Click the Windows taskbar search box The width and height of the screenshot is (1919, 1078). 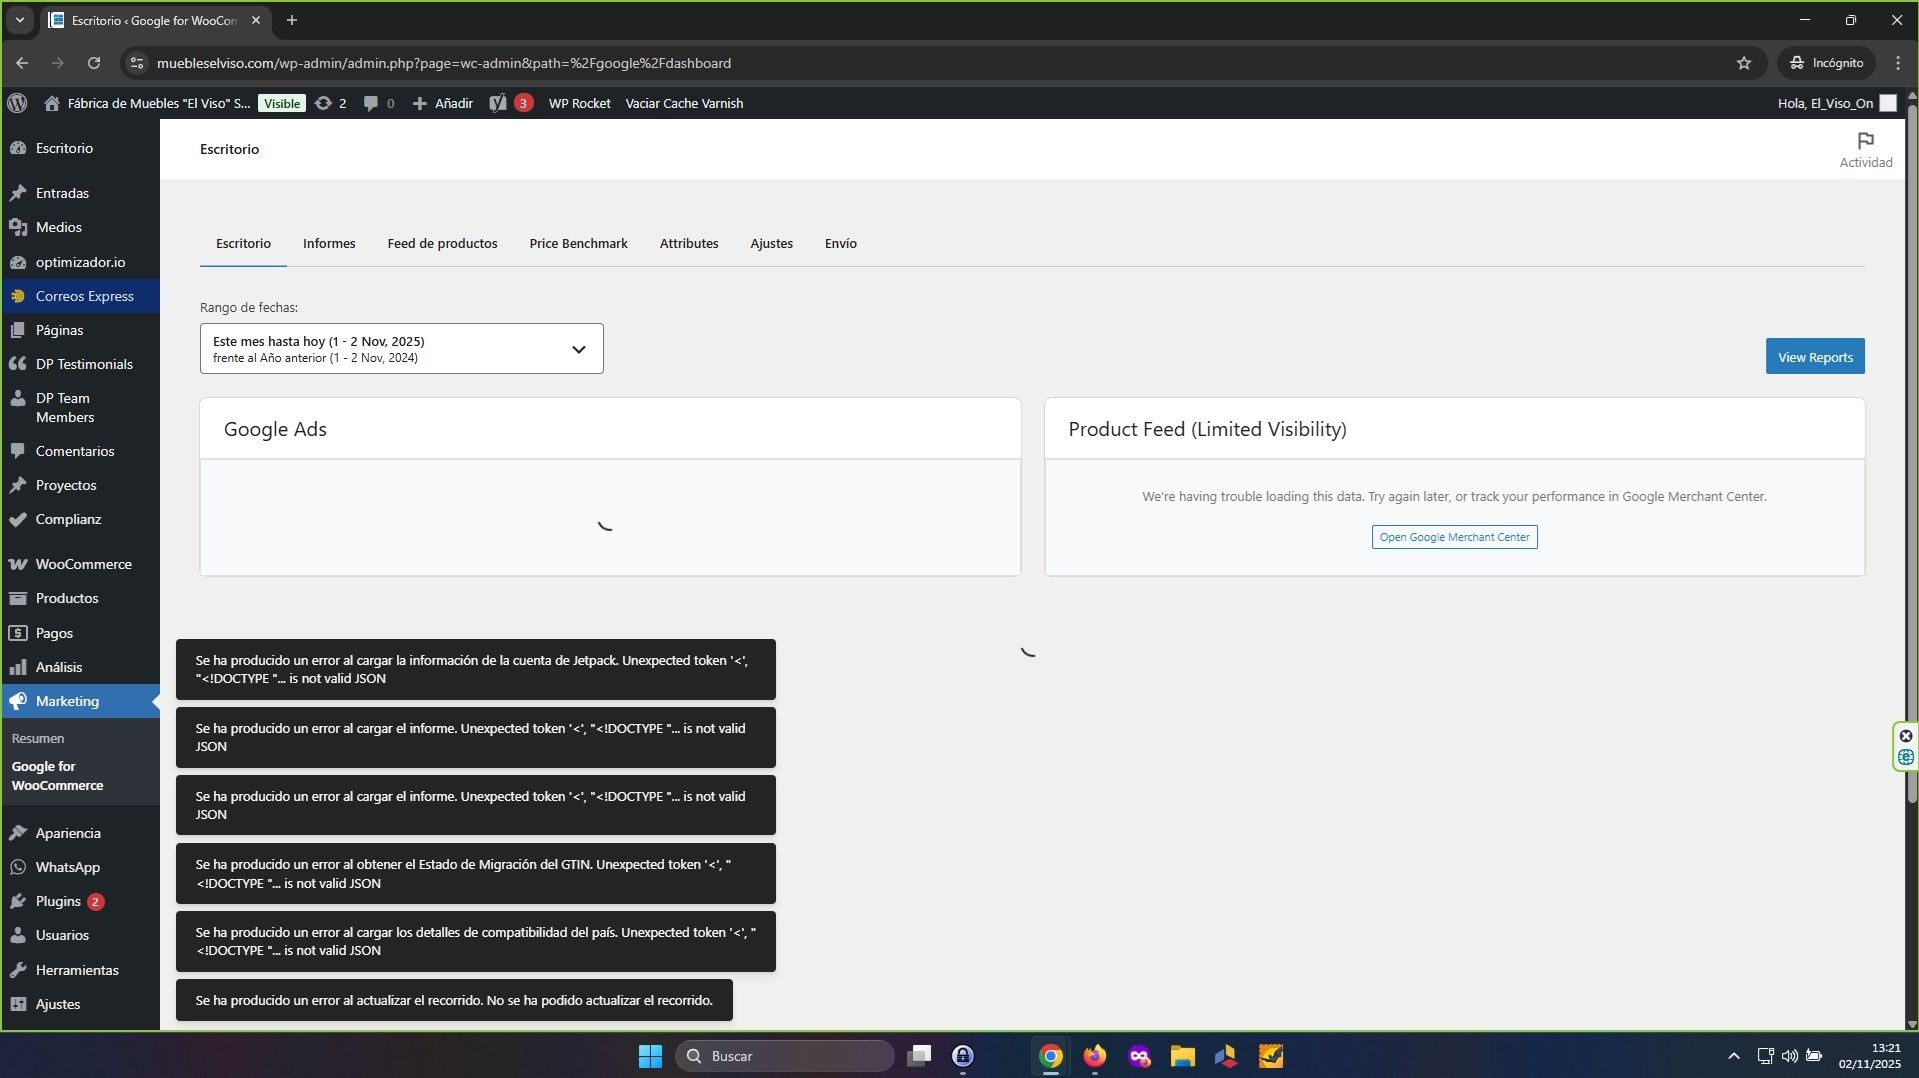(x=785, y=1056)
